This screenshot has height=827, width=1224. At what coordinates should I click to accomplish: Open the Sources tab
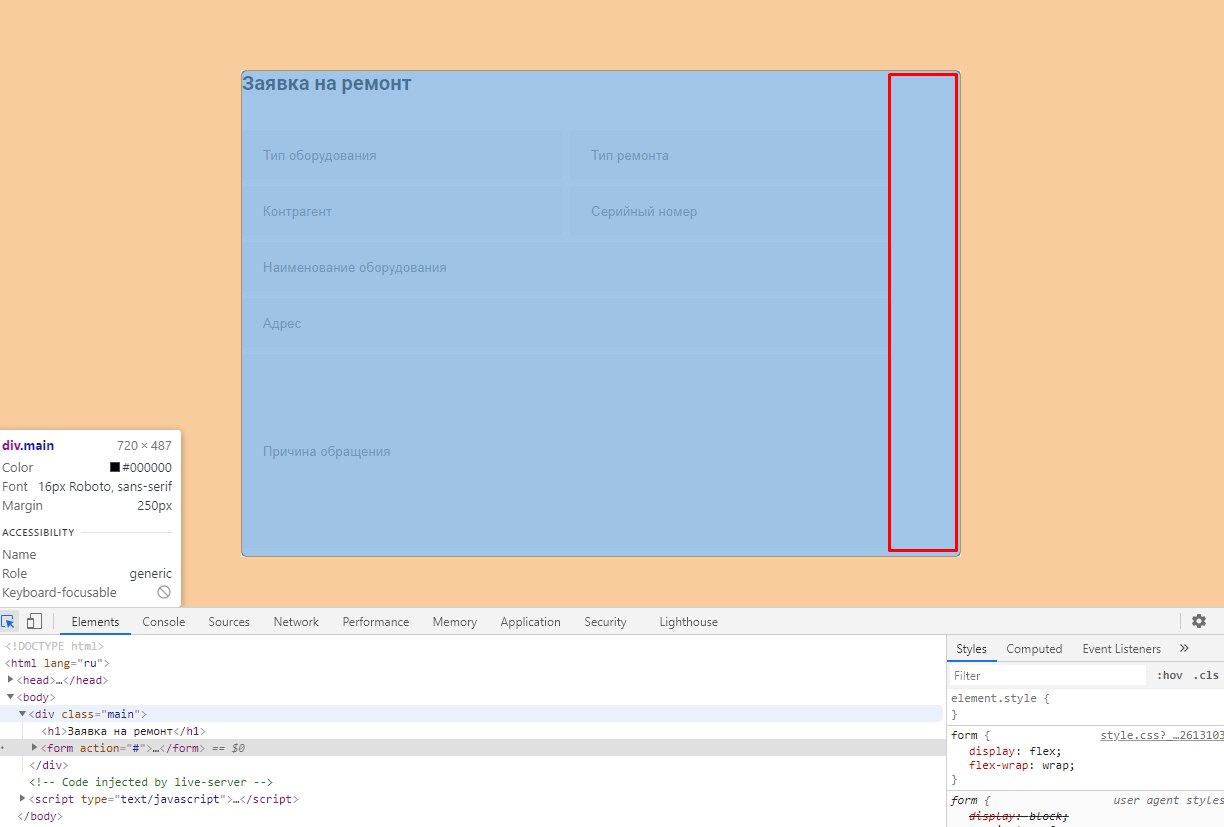click(x=229, y=621)
